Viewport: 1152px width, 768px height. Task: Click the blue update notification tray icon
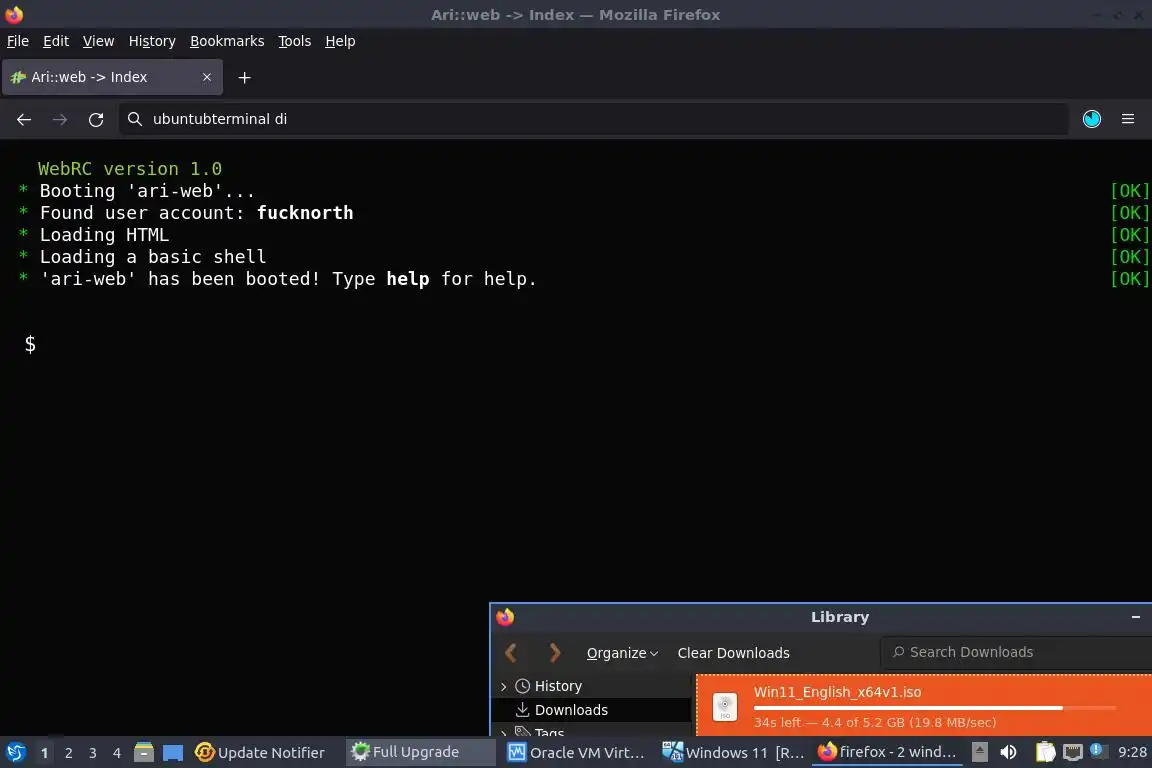[1097, 750]
